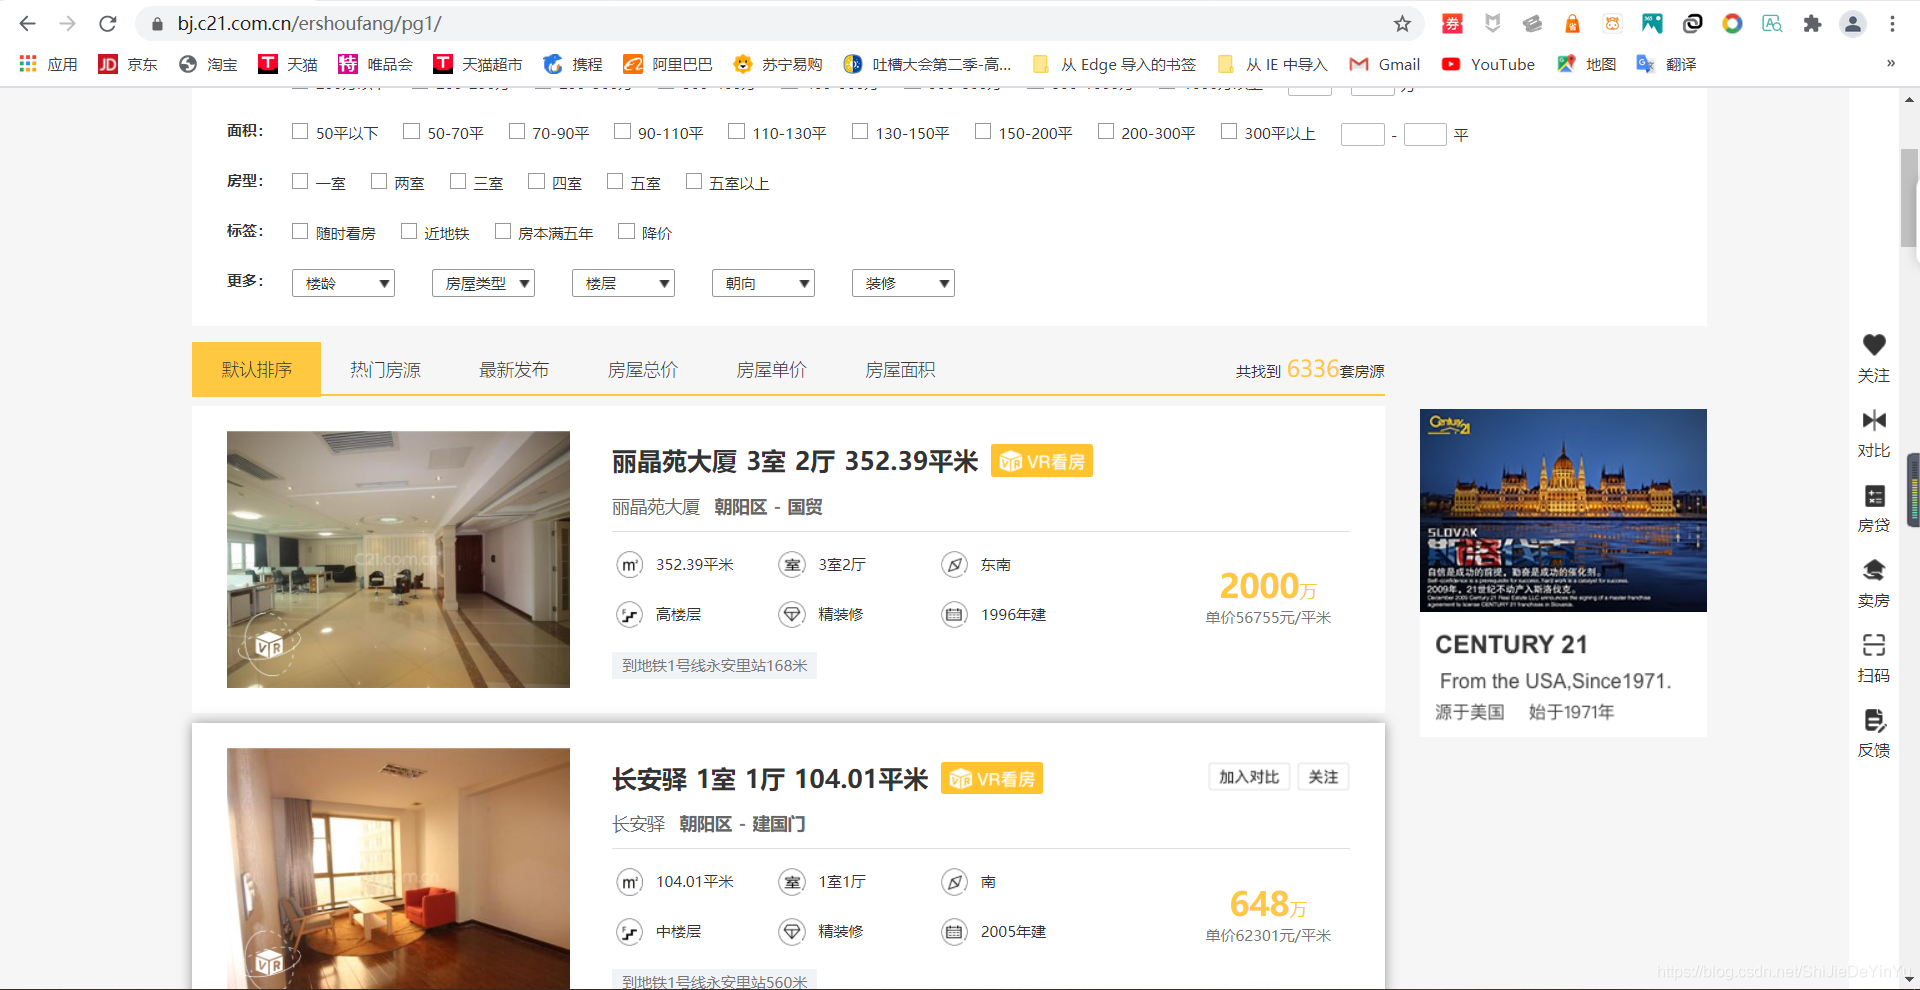Enable the 随时看房 tag checkbox
Screen dimensions: 1920x990
(300, 231)
